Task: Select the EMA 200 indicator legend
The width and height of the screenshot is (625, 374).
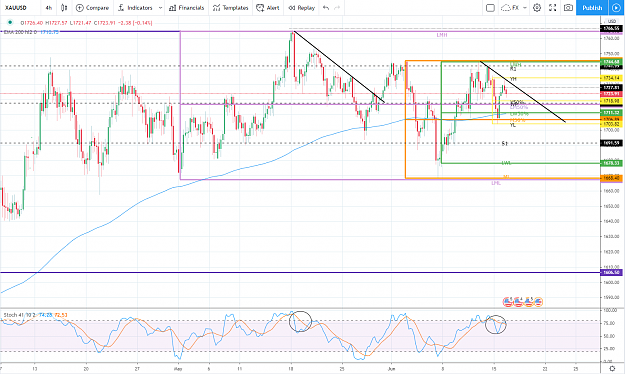Action: [20, 32]
